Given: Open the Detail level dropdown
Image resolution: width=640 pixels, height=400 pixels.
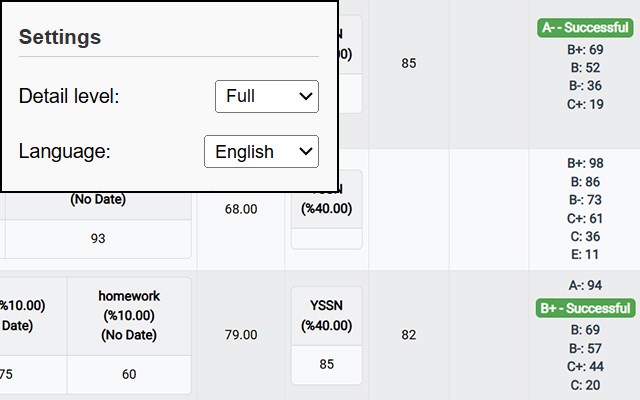Looking at the screenshot, I should click(267, 96).
